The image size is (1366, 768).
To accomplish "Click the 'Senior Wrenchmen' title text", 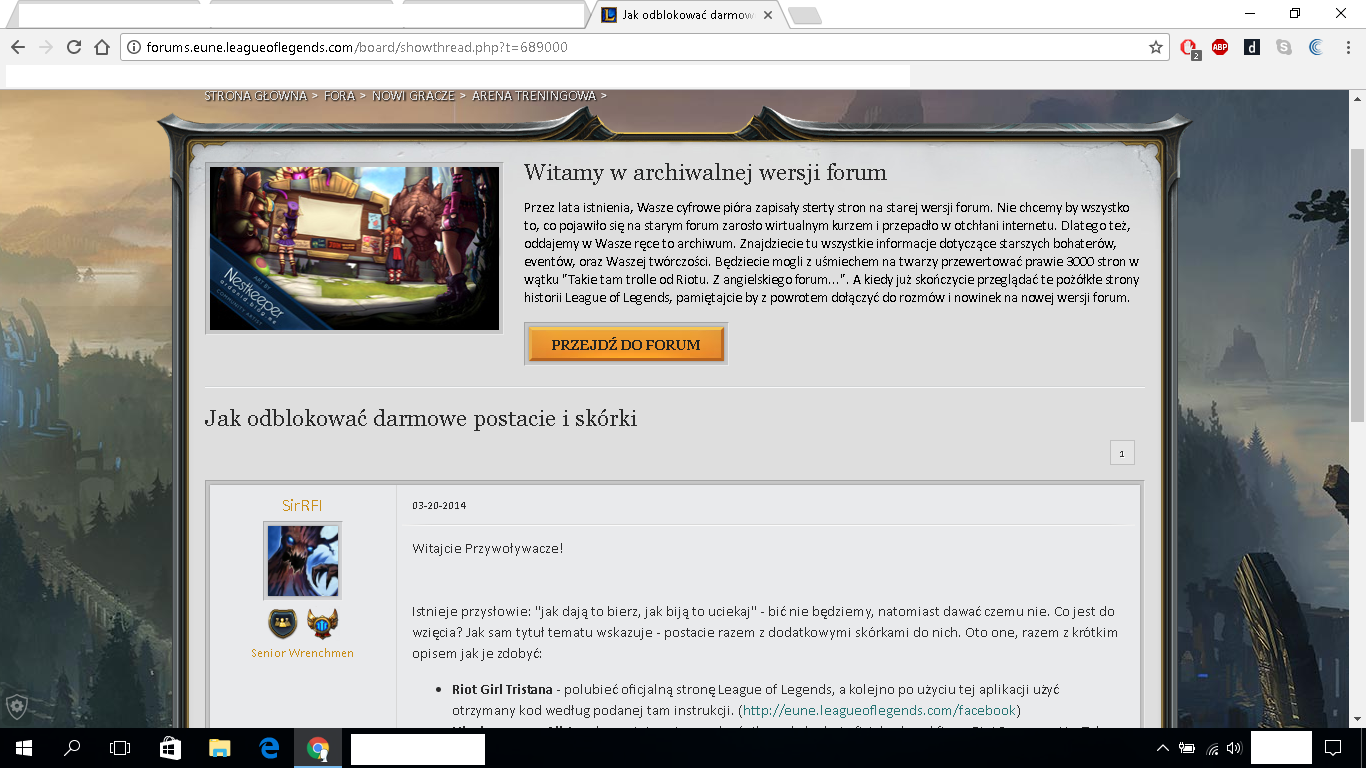I will click(x=302, y=653).
